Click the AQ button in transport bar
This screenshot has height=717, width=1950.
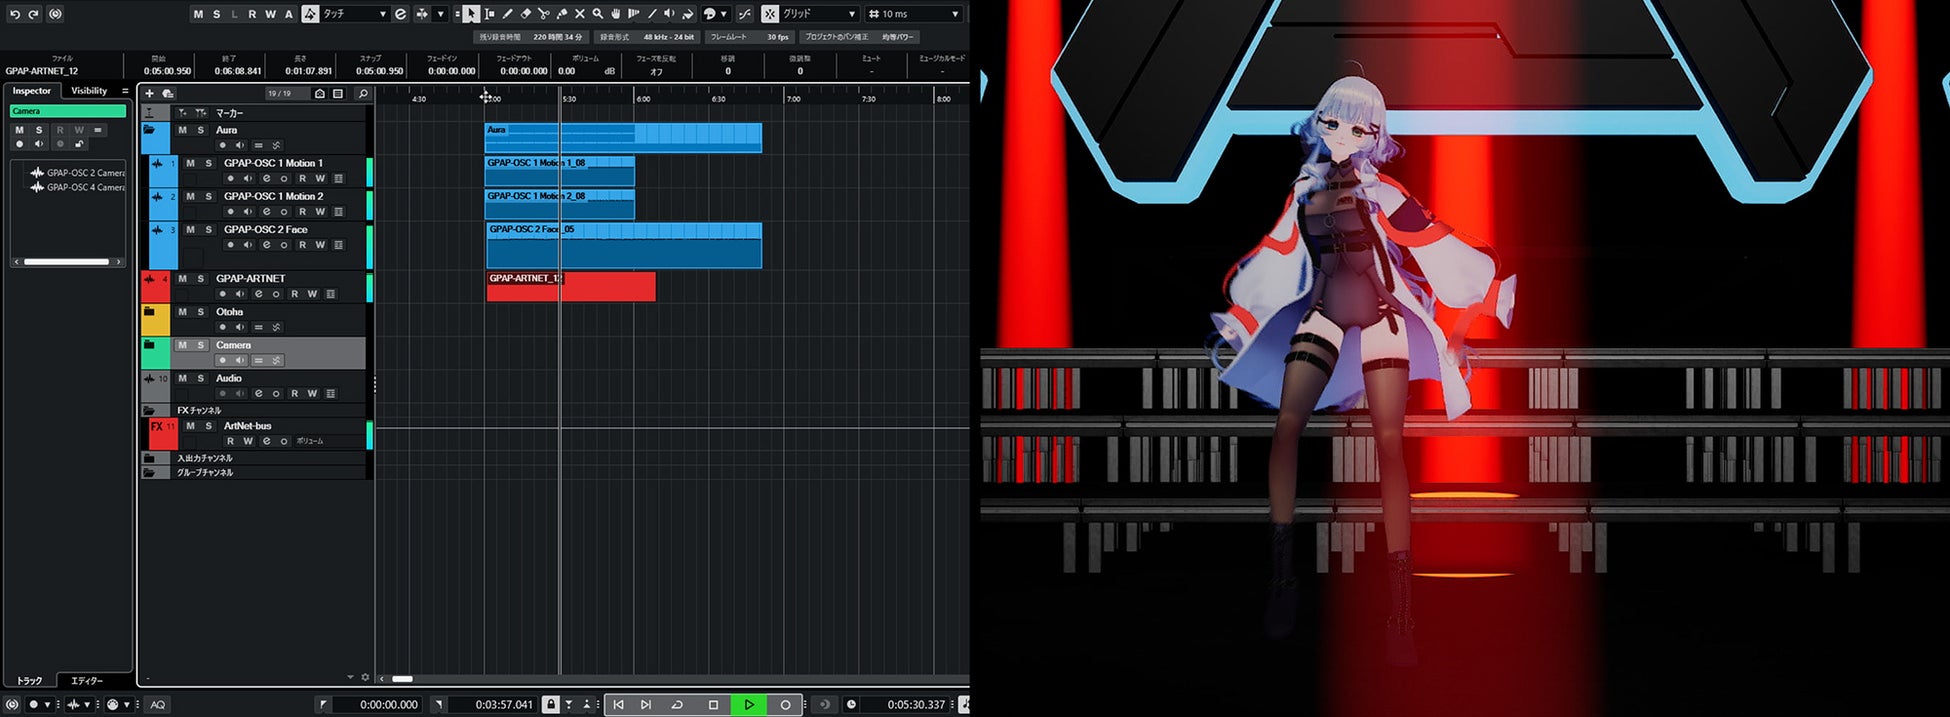coord(157,704)
